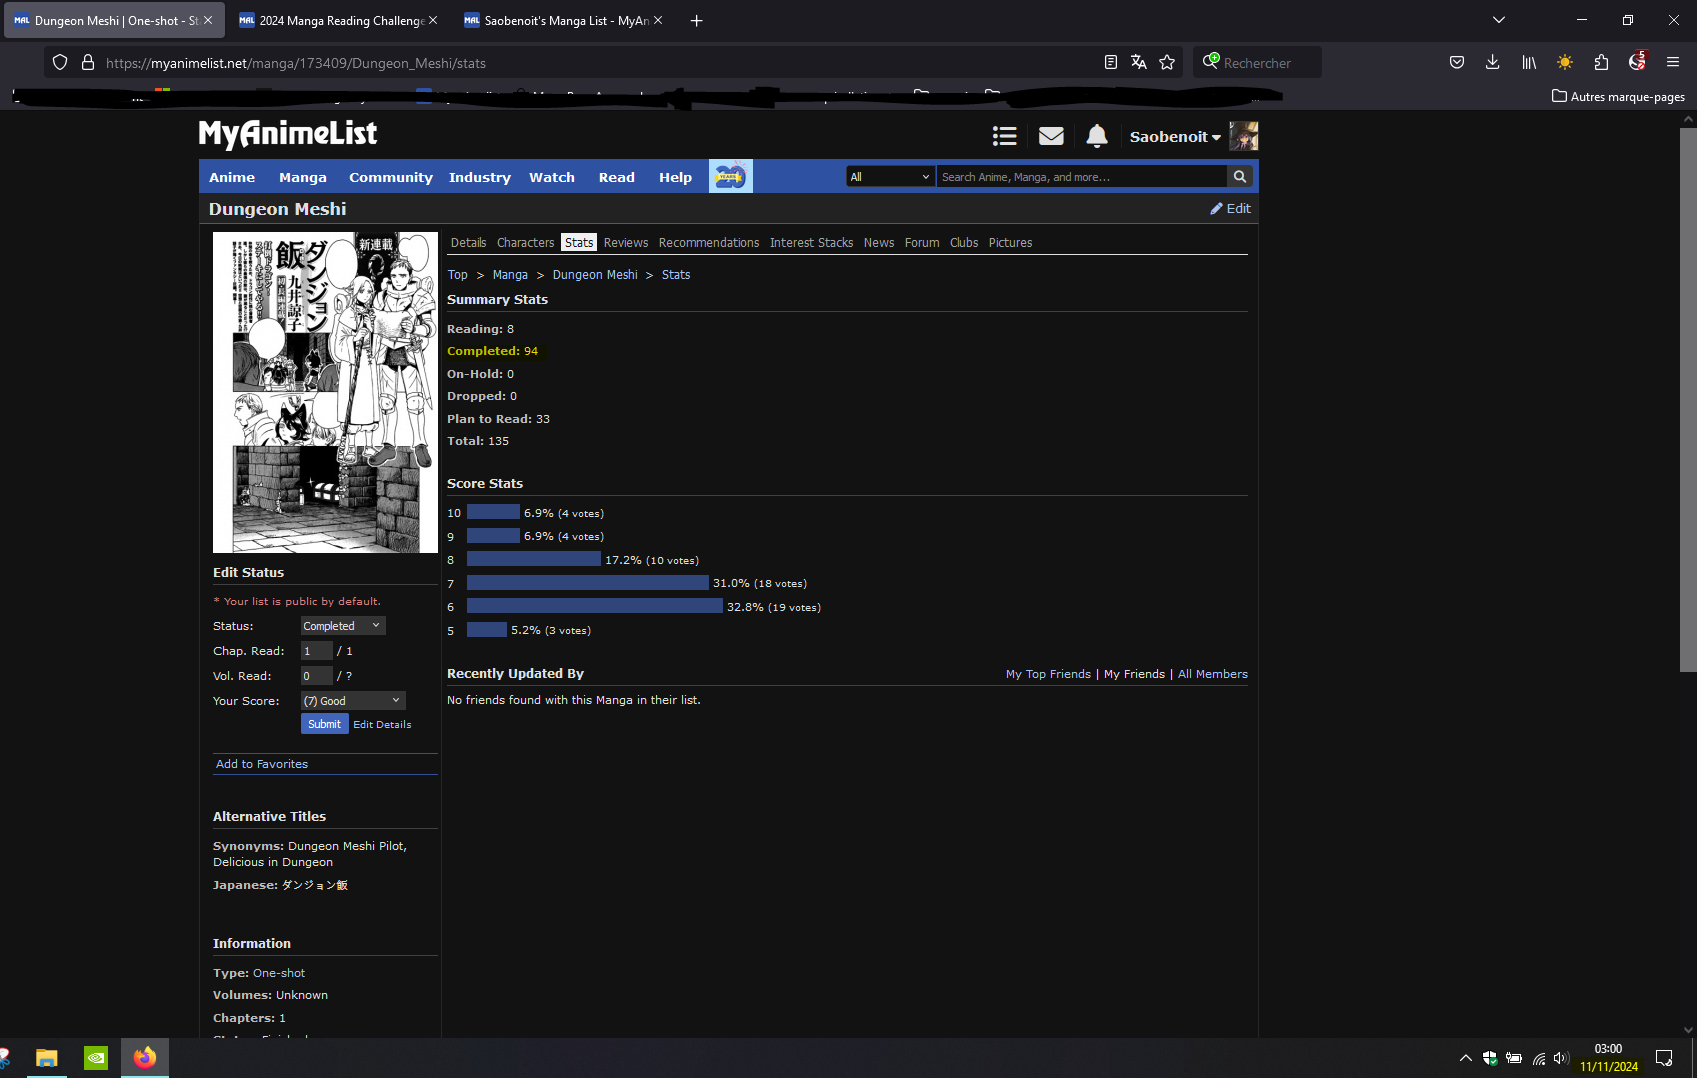Click the Vol. Read input field

(x=317, y=676)
